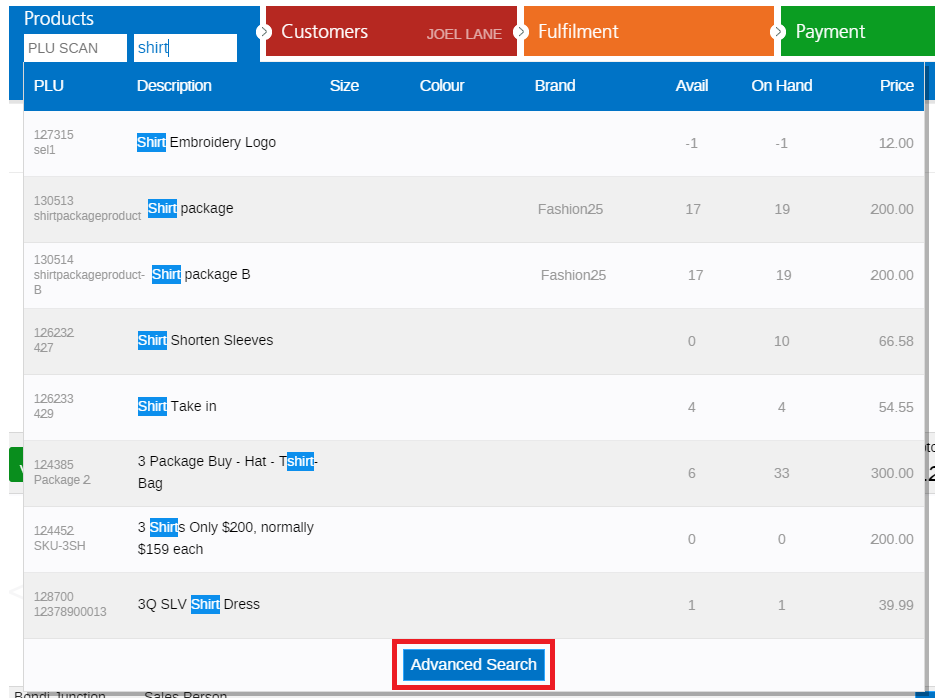The width and height of the screenshot is (935, 698).
Task: Click the Advanced Search button
Action: pos(473,665)
